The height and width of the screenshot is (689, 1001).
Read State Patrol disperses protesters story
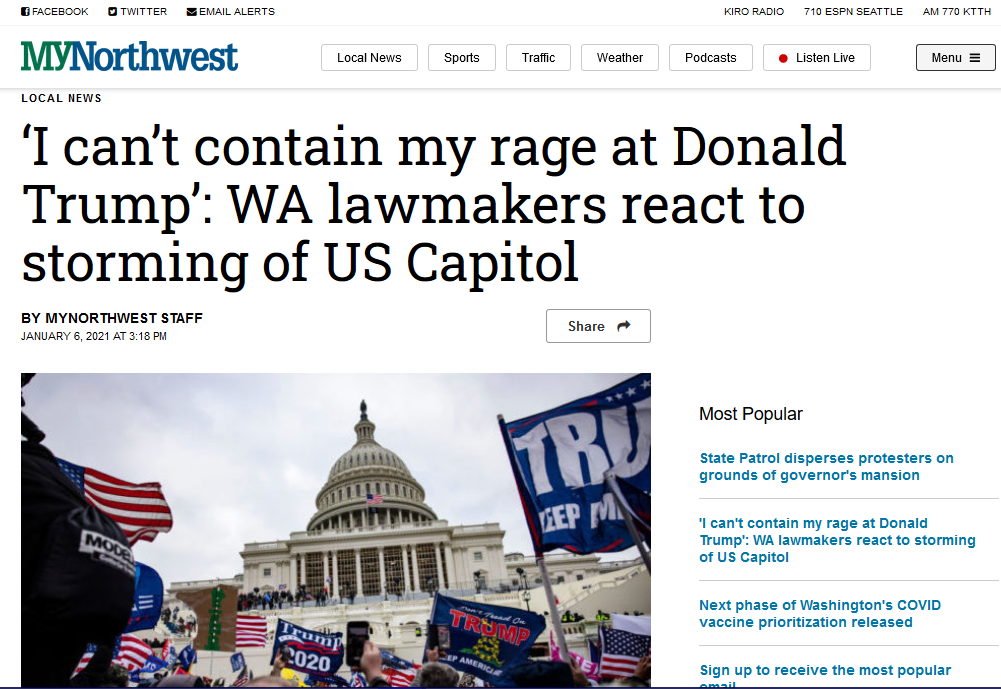826,467
